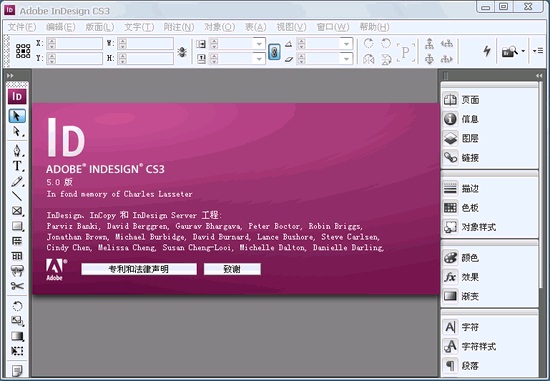Open the control panel flyout menu

click(538, 51)
